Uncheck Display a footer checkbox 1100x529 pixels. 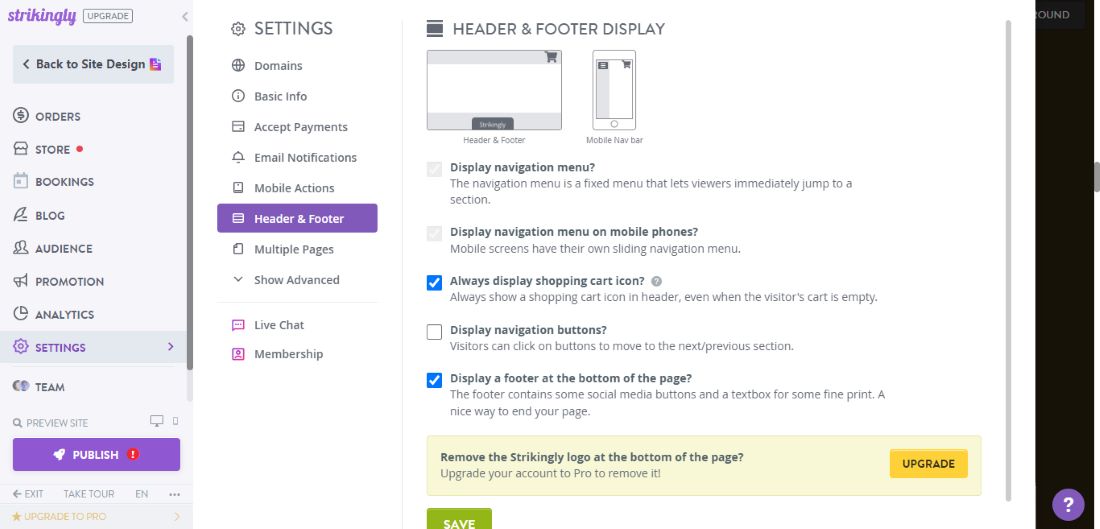pyautogui.click(x=434, y=380)
